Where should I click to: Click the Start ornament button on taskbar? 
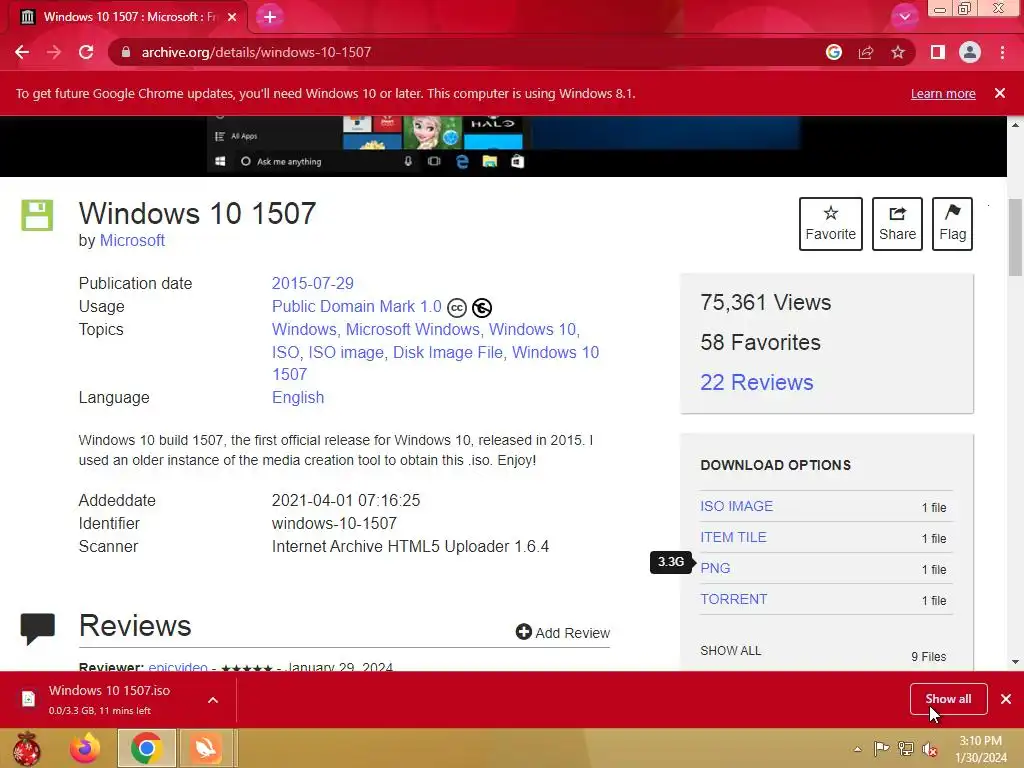26,748
